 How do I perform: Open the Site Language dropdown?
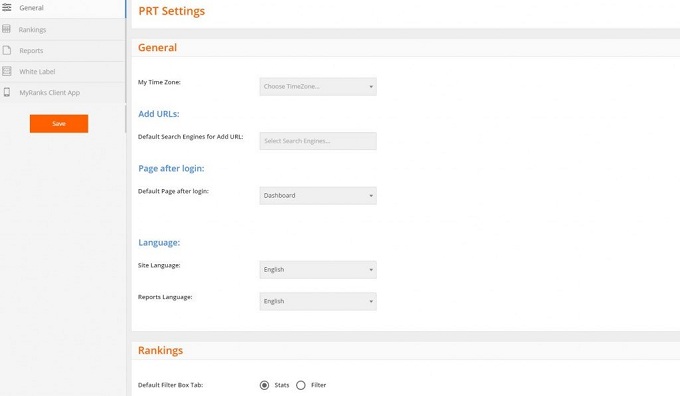point(318,269)
